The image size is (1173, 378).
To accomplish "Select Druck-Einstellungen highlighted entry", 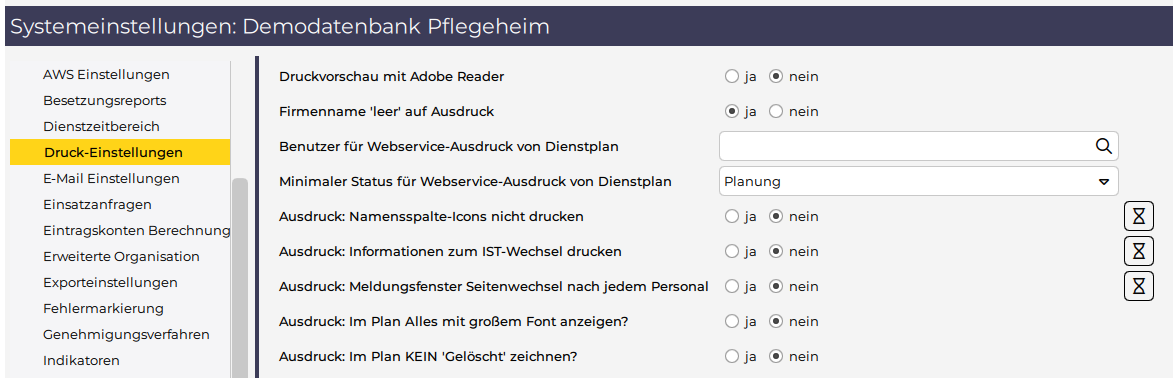I will (120, 152).
